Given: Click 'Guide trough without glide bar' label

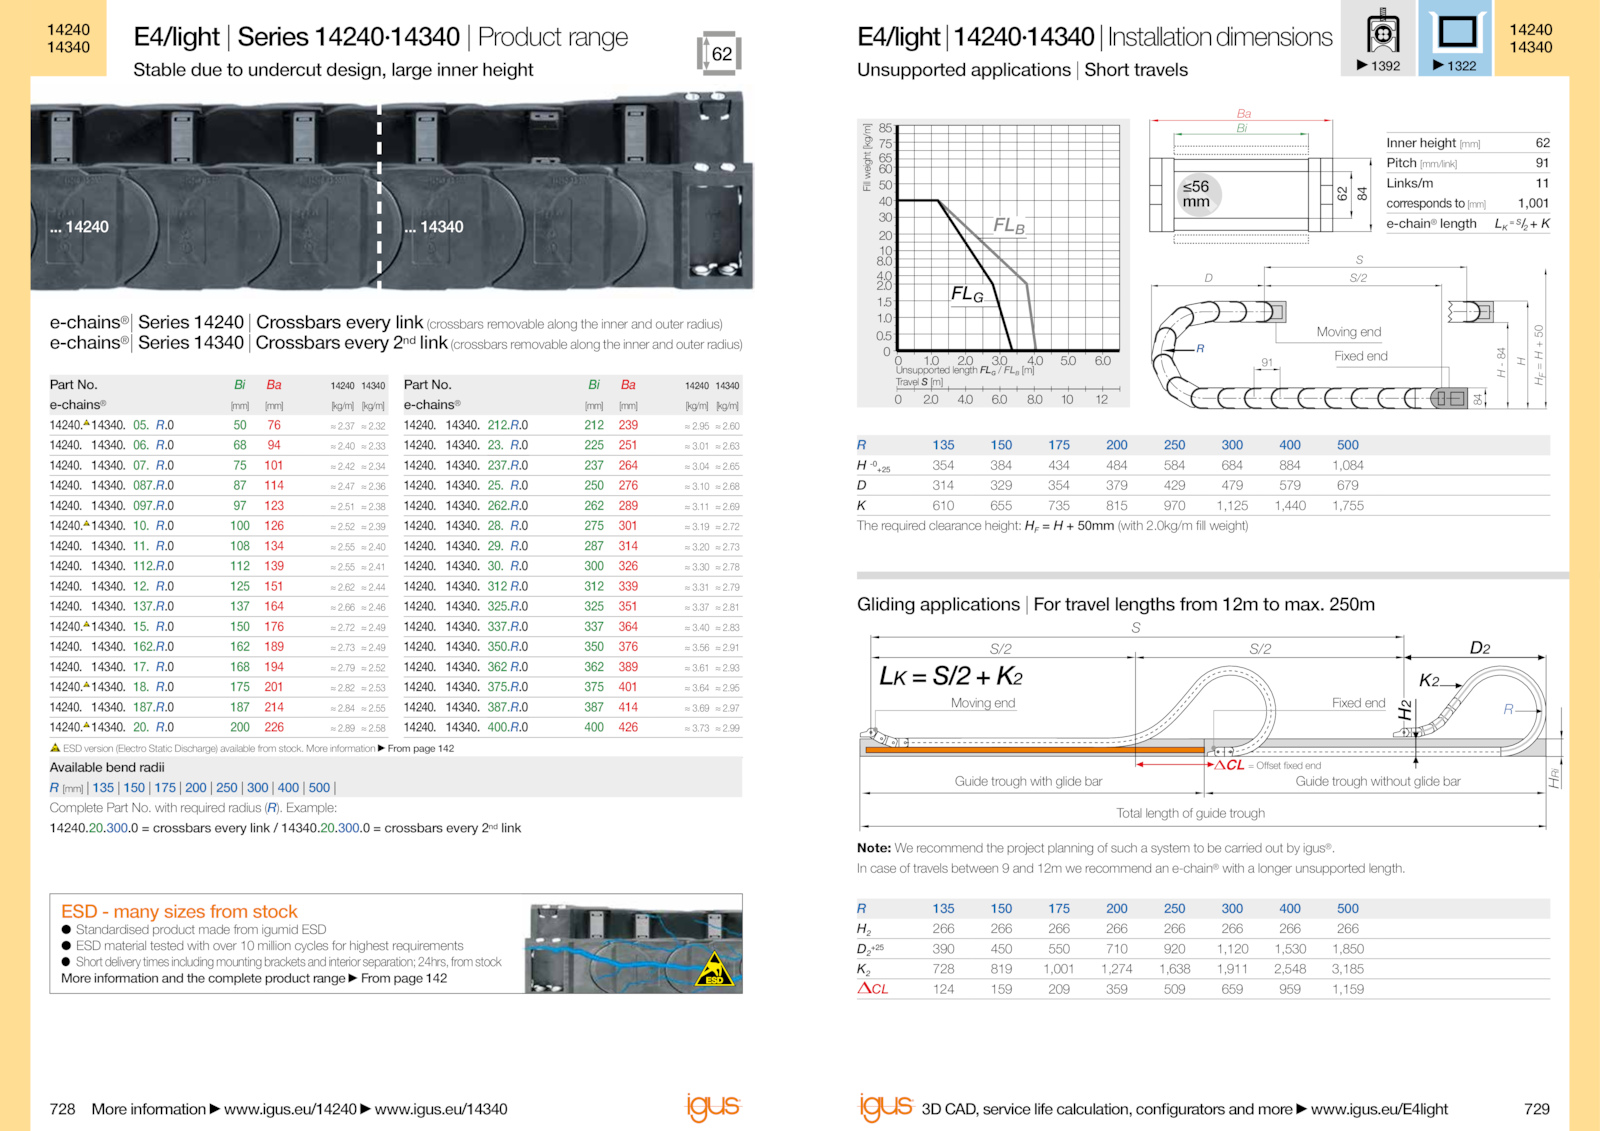Looking at the screenshot, I should pyautogui.click(x=1378, y=781).
